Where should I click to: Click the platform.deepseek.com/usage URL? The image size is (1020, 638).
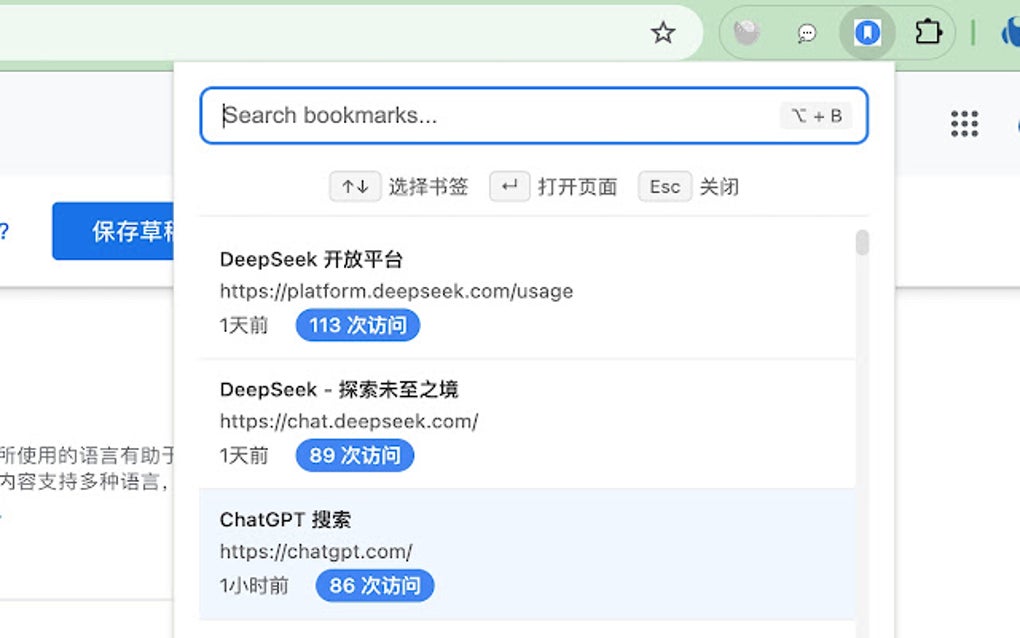pos(396,291)
